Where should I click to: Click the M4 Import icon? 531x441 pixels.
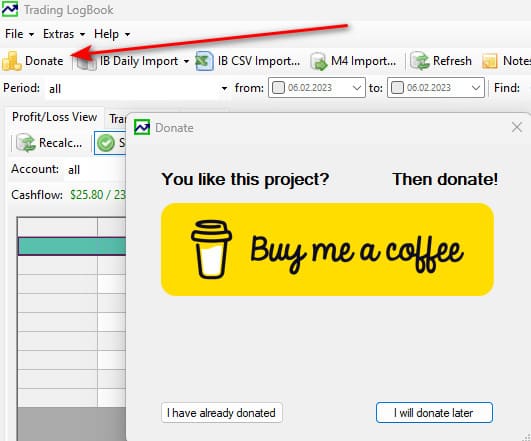click(x=318, y=62)
